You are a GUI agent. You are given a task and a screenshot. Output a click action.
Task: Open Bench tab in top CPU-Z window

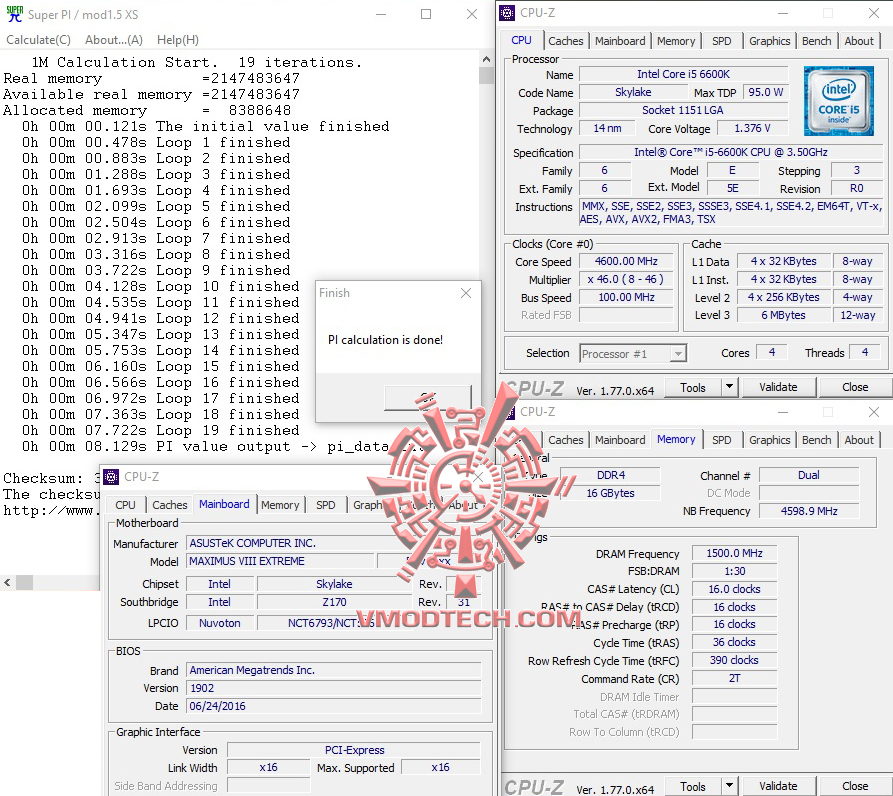817,41
